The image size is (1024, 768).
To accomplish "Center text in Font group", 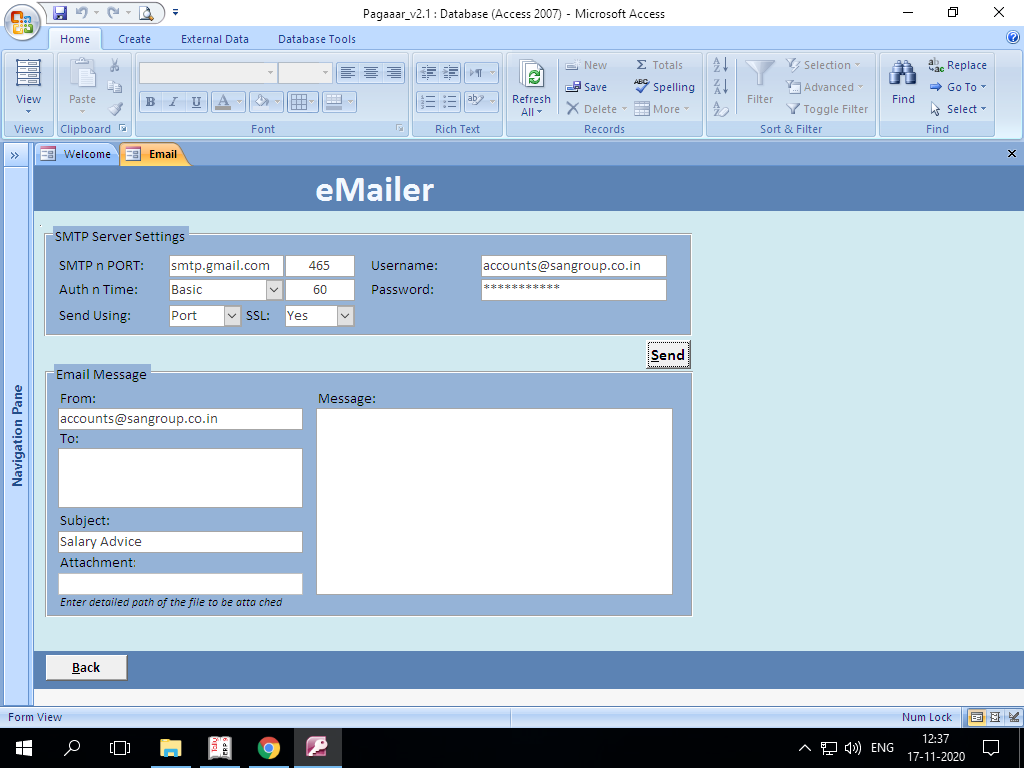I will (371, 72).
